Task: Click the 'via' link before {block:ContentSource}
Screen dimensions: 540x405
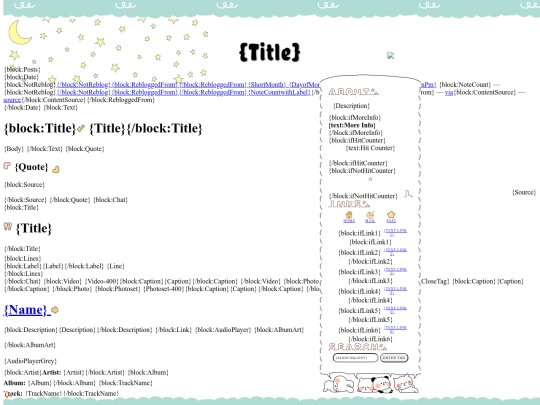Action: point(449,92)
